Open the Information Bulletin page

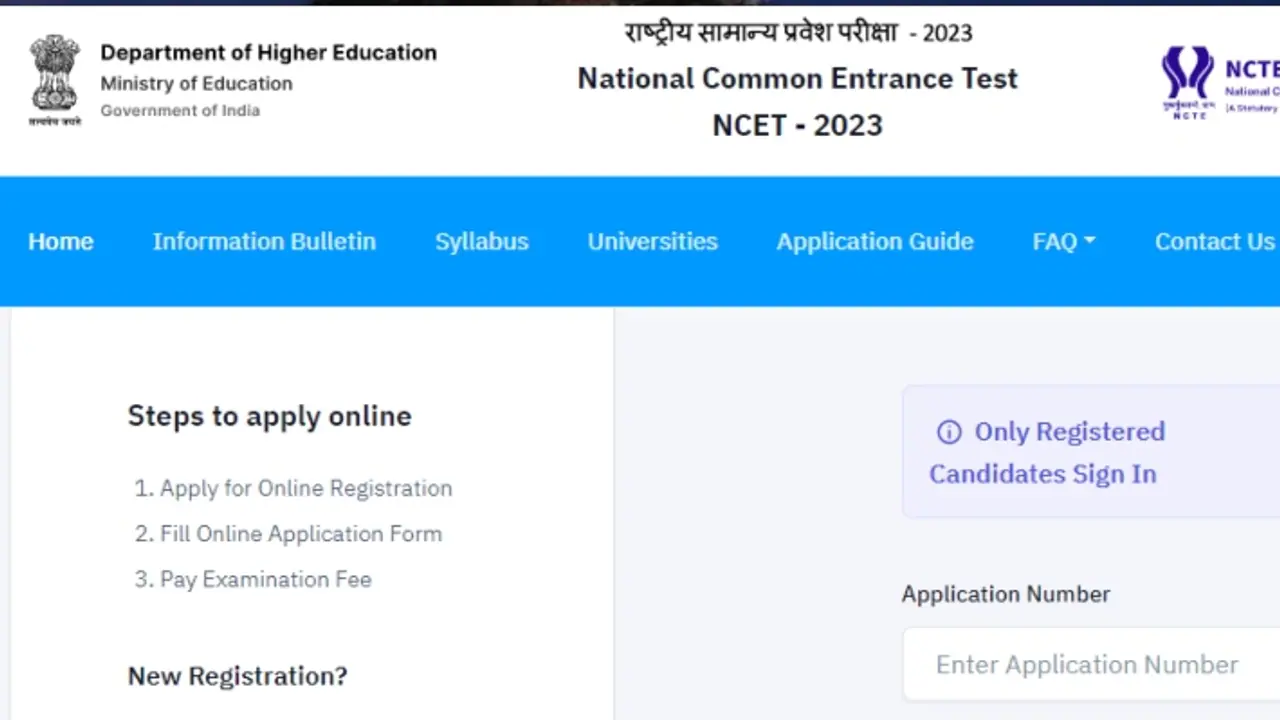(x=264, y=241)
